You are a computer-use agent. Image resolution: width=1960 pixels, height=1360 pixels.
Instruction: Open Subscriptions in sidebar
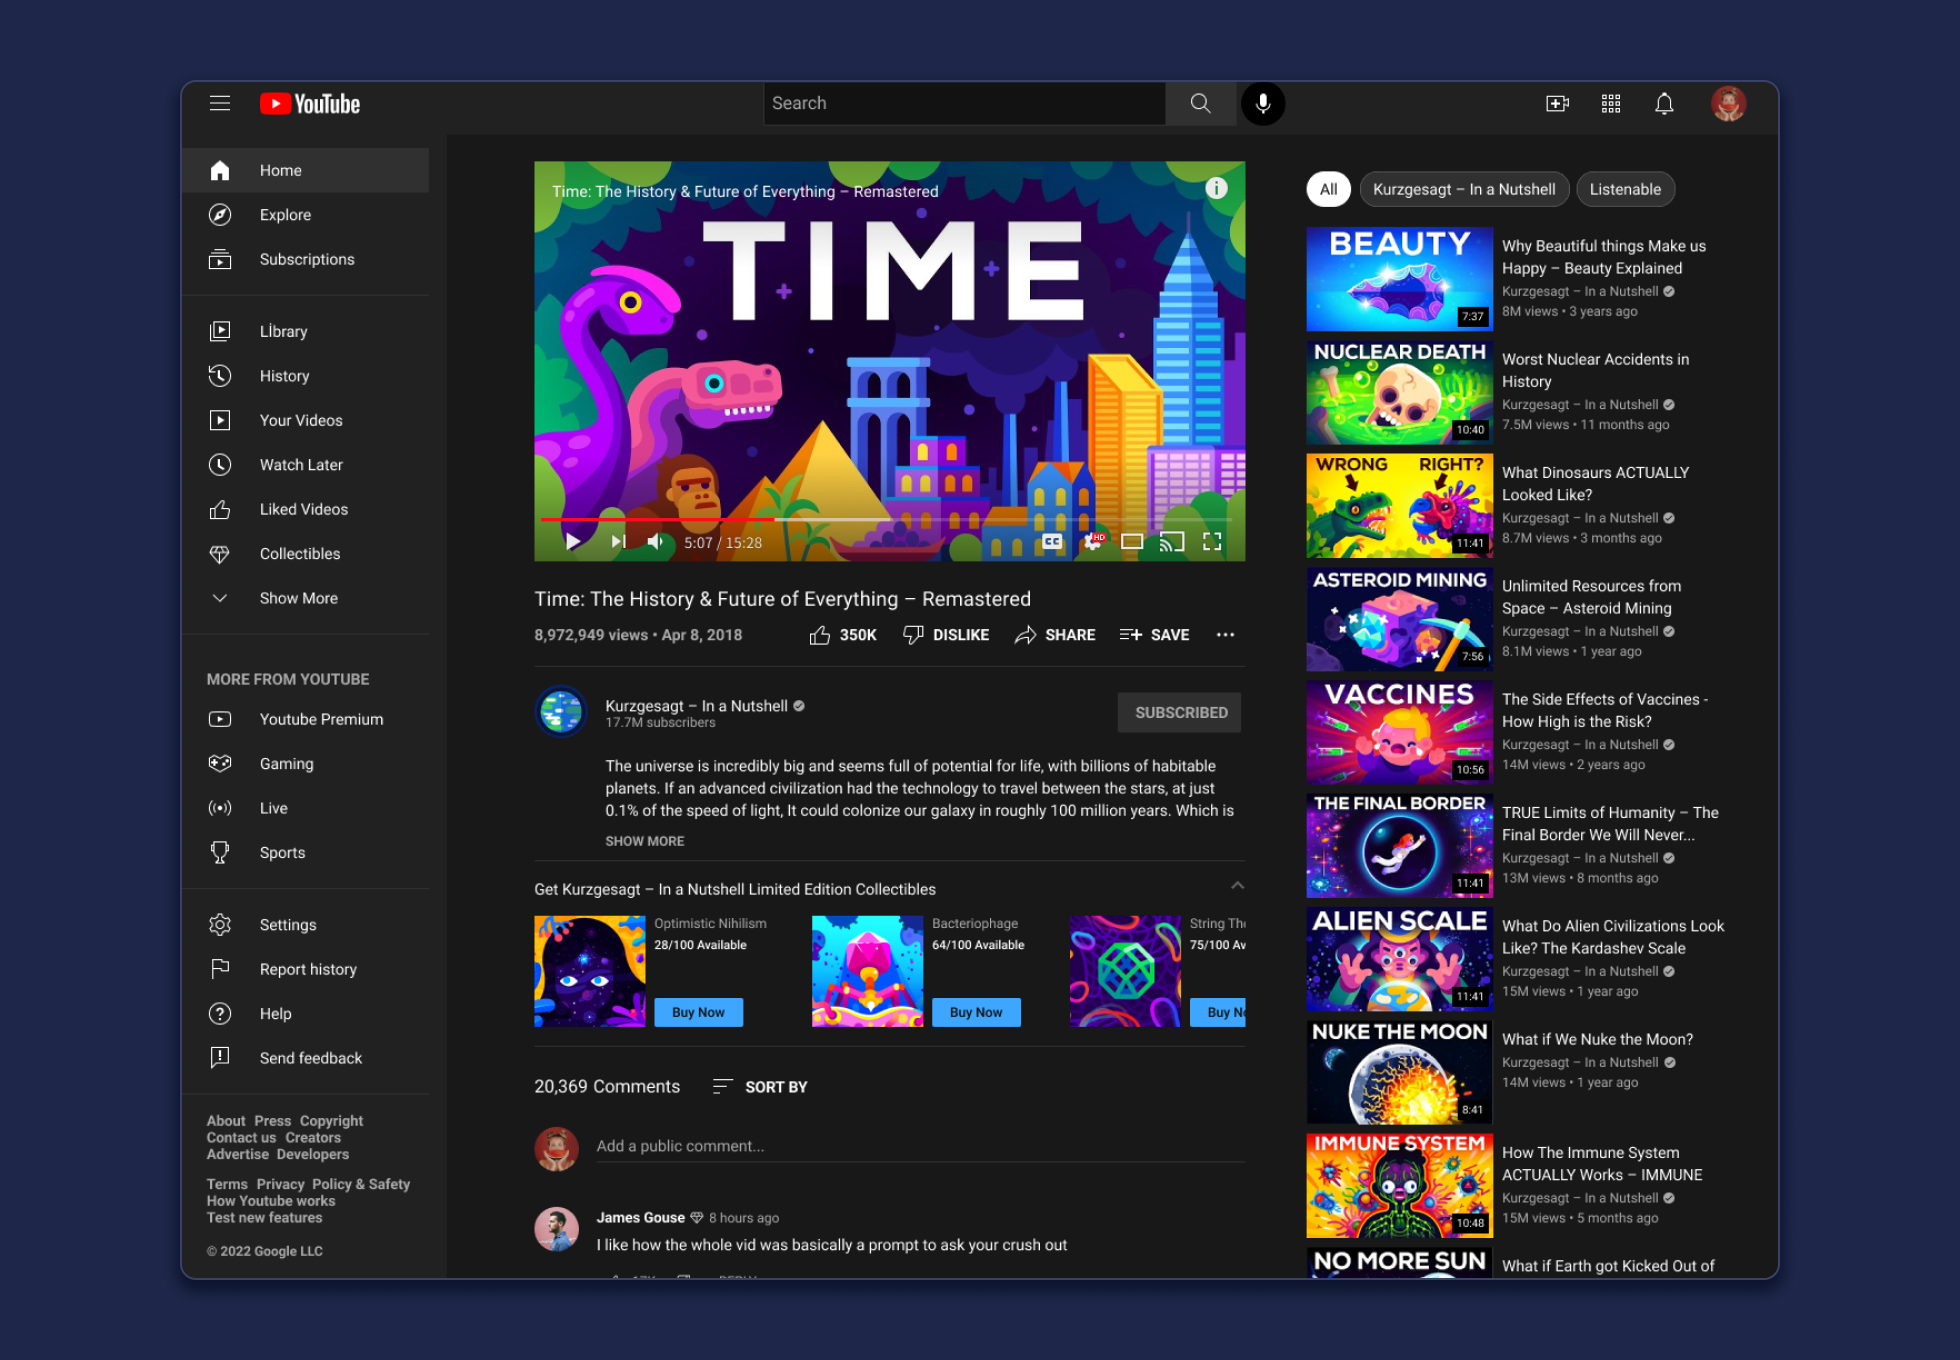pos(305,259)
